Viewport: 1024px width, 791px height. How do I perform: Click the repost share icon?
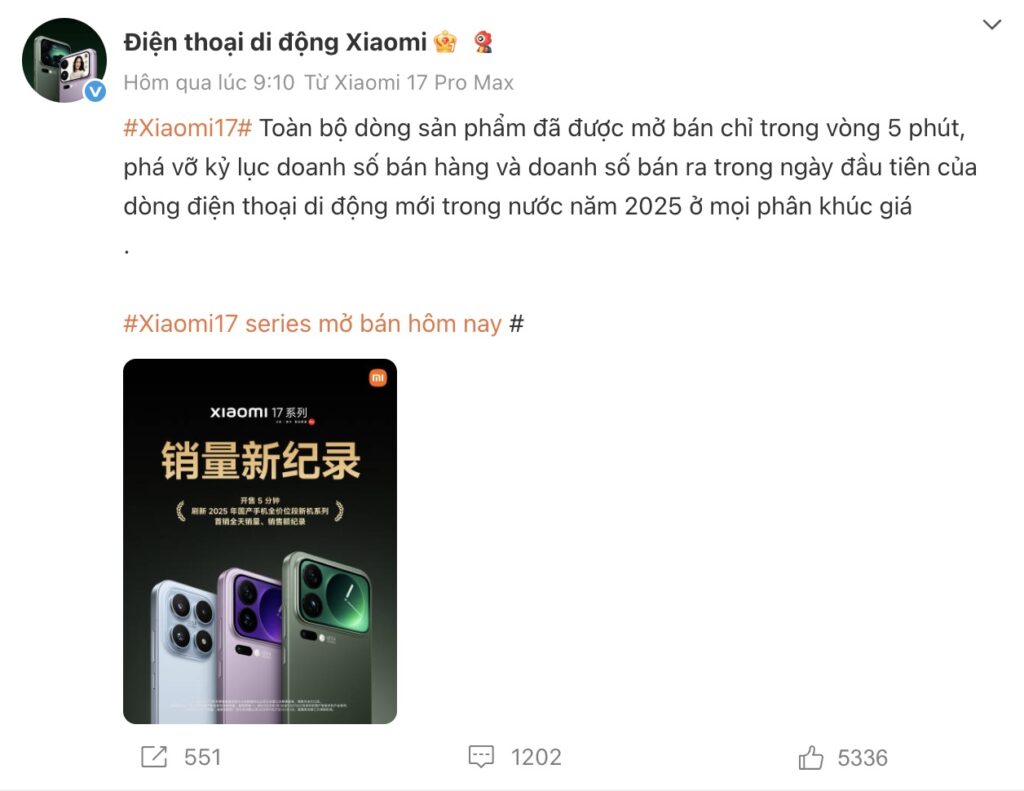click(x=154, y=757)
